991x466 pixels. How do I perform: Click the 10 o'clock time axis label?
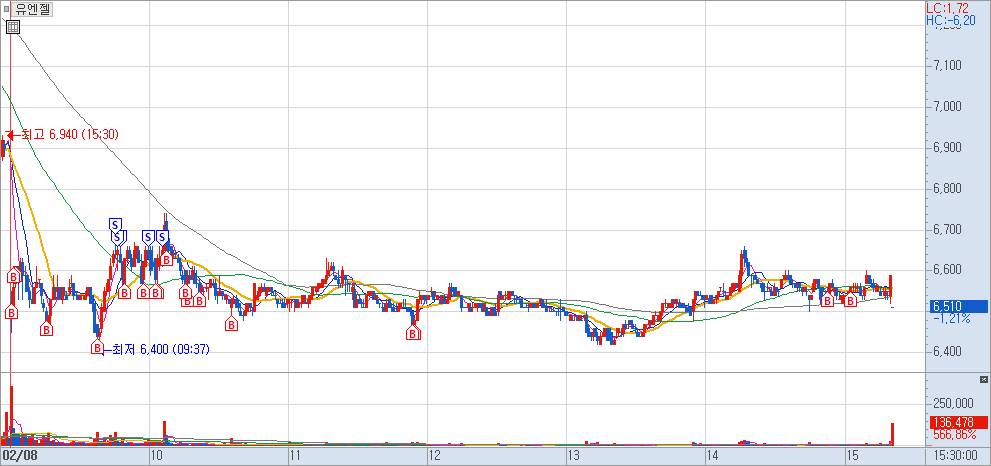(158, 455)
